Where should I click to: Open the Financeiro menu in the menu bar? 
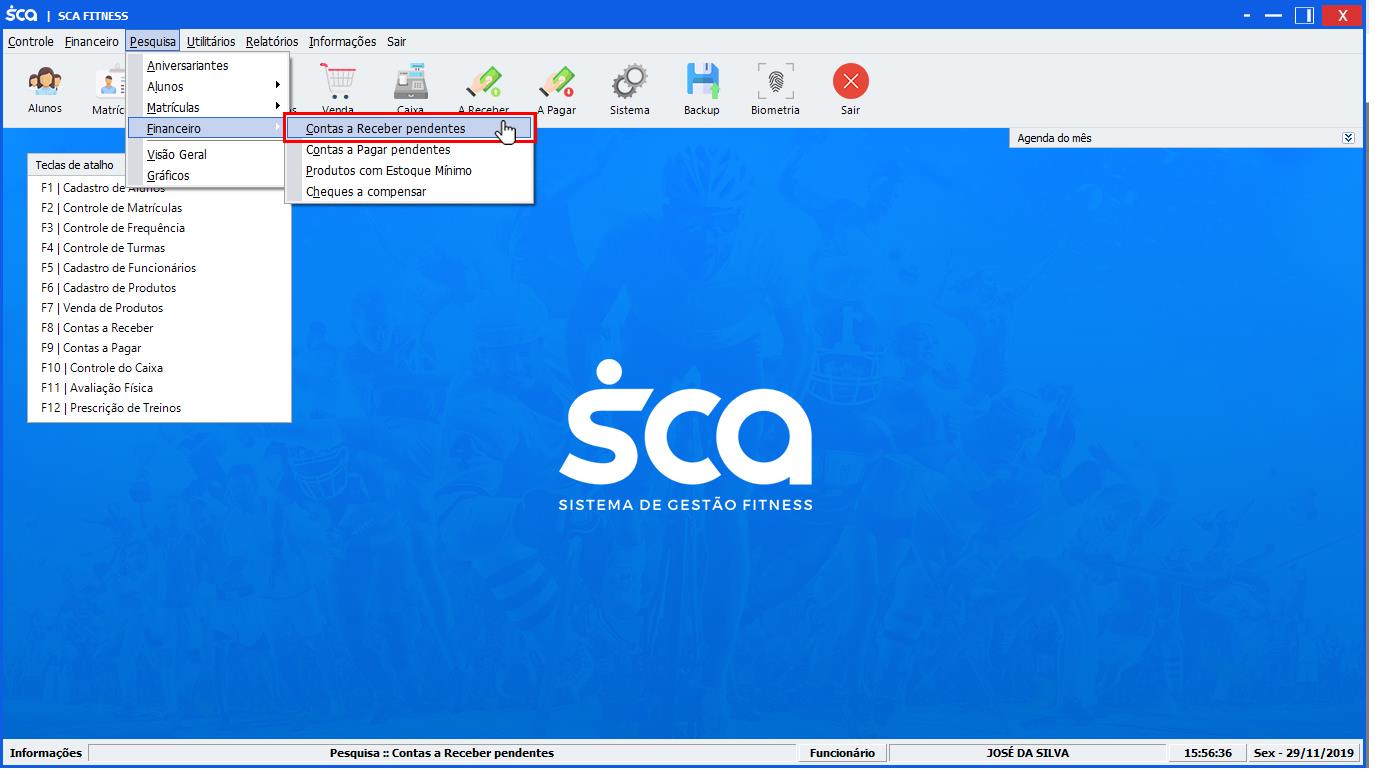pyautogui.click(x=91, y=42)
